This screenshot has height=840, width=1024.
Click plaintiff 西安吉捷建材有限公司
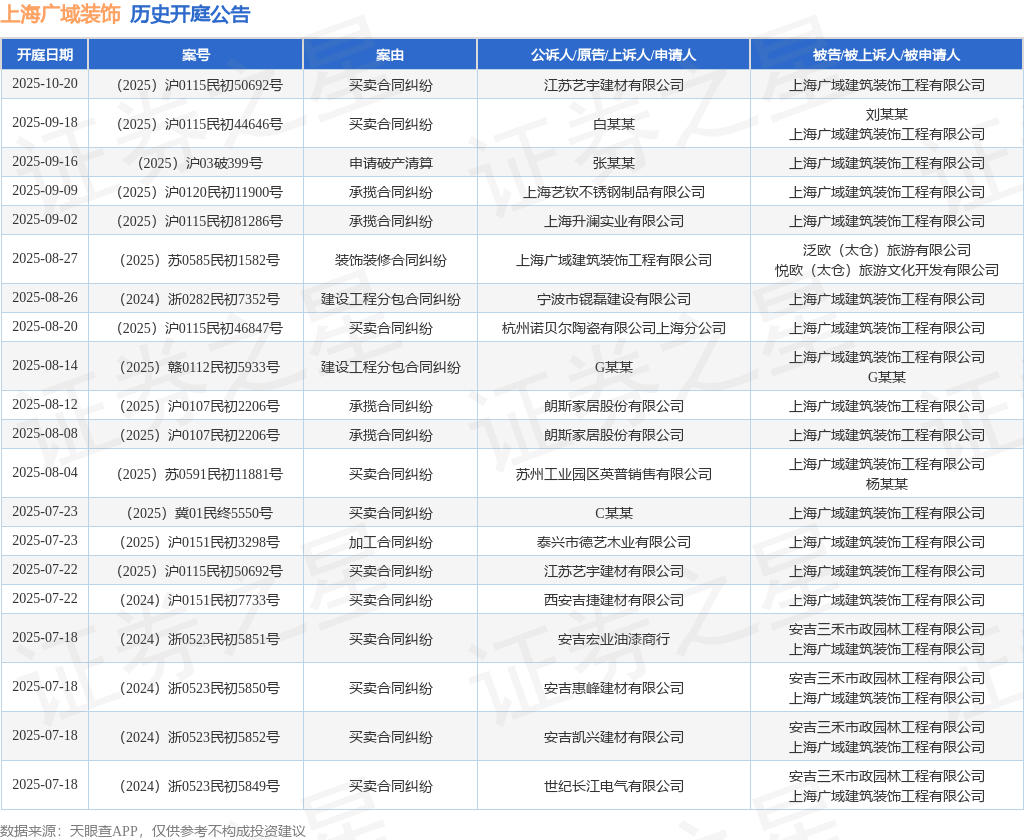[613, 600]
